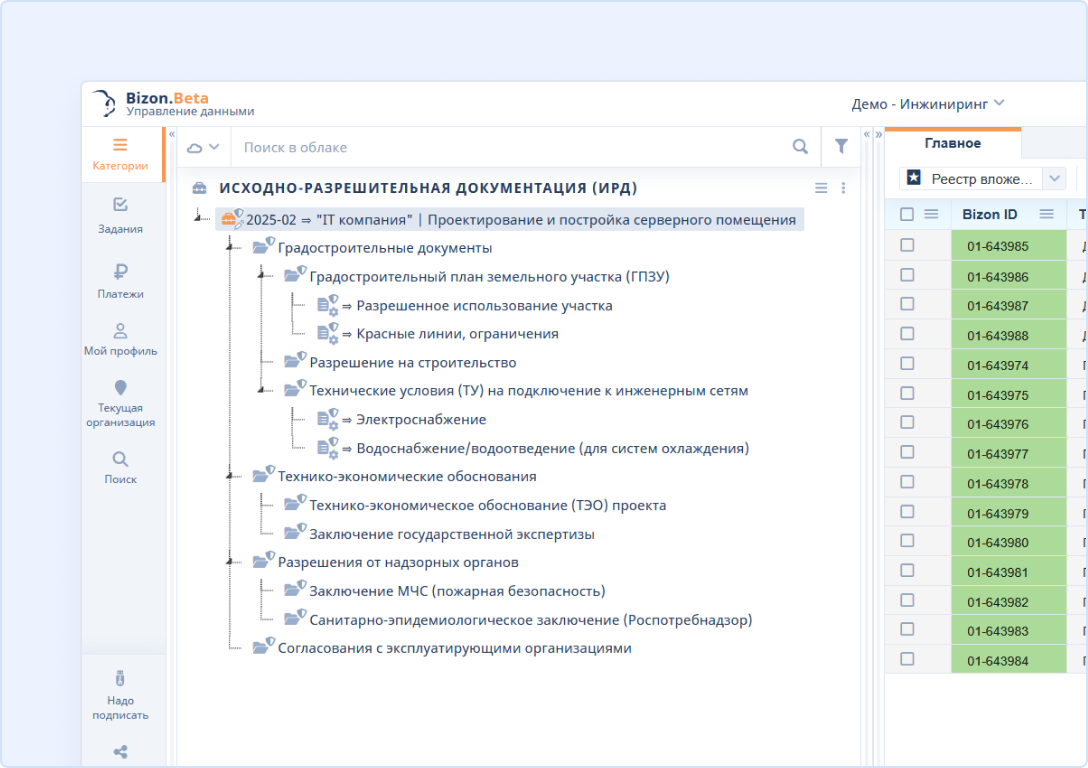
Task: Check the box for row 01-643985
Action: point(907,245)
